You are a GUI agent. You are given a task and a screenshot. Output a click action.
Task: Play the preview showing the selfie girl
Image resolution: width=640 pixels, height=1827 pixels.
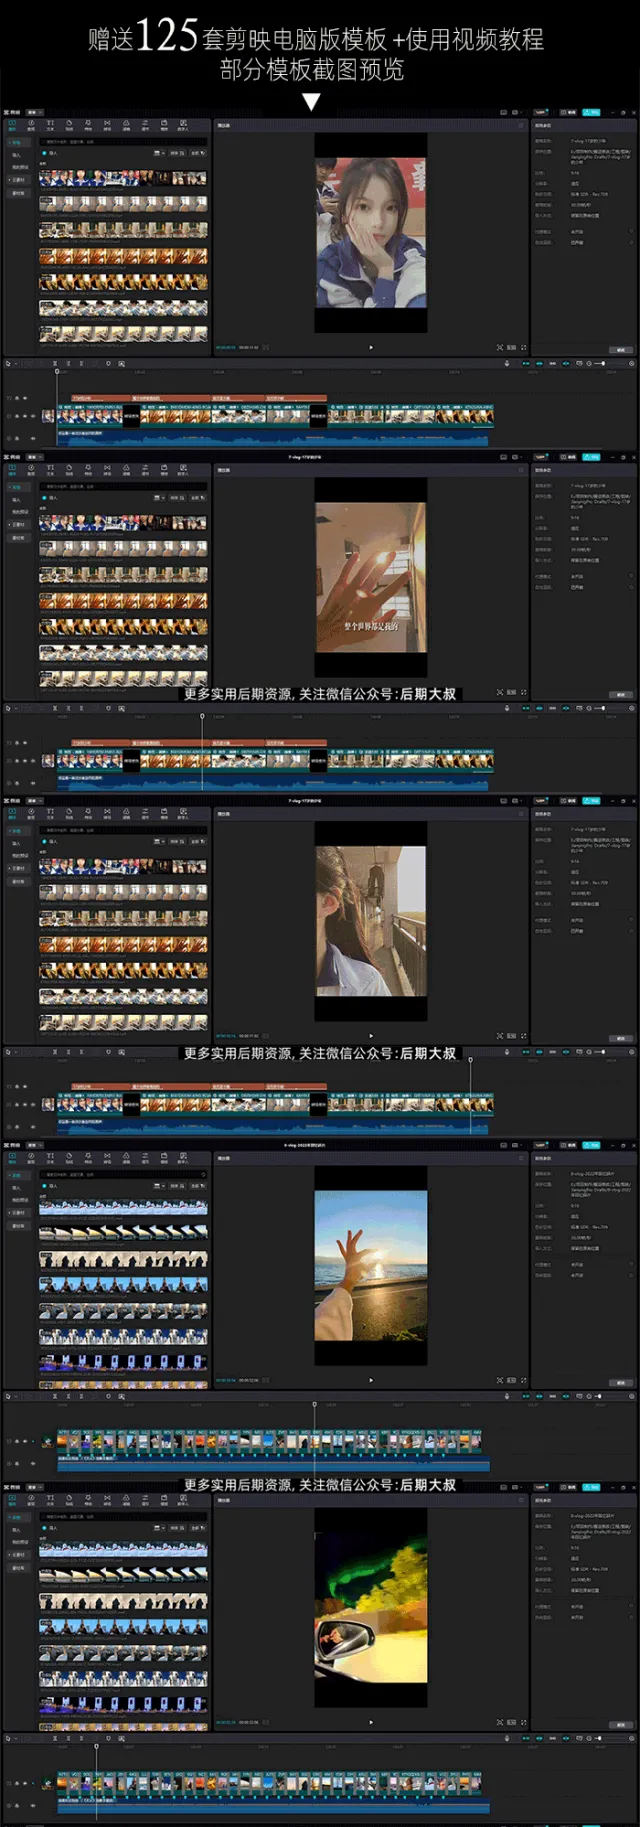(x=371, y=347)
